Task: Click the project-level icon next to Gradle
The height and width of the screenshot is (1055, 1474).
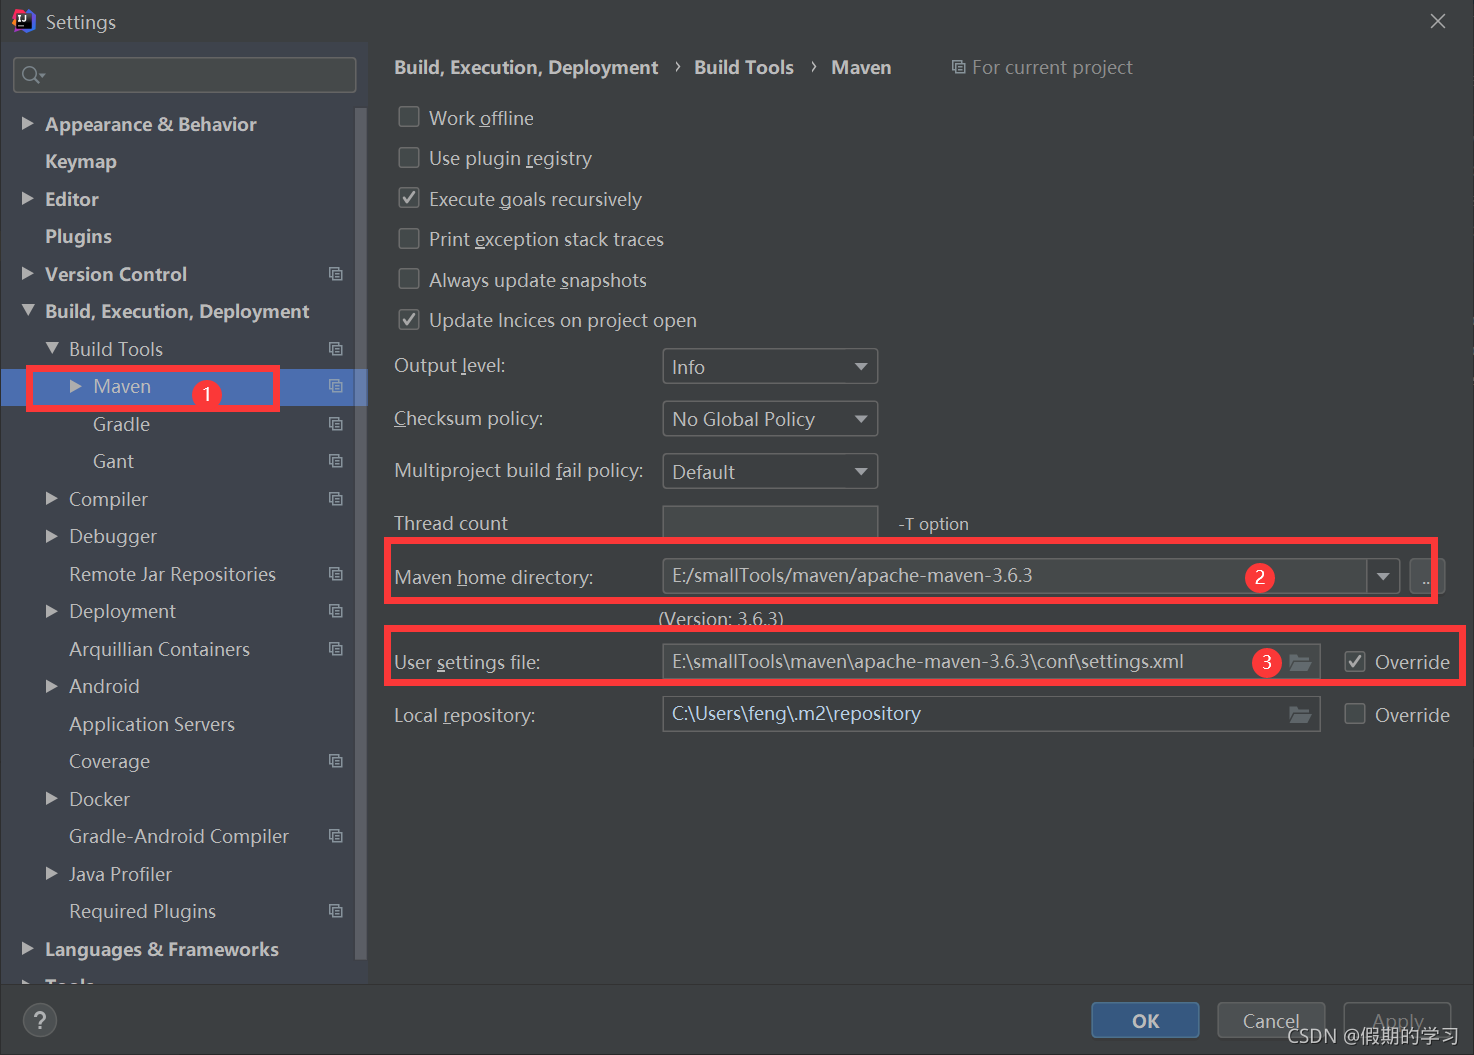Action: point(336,424)
